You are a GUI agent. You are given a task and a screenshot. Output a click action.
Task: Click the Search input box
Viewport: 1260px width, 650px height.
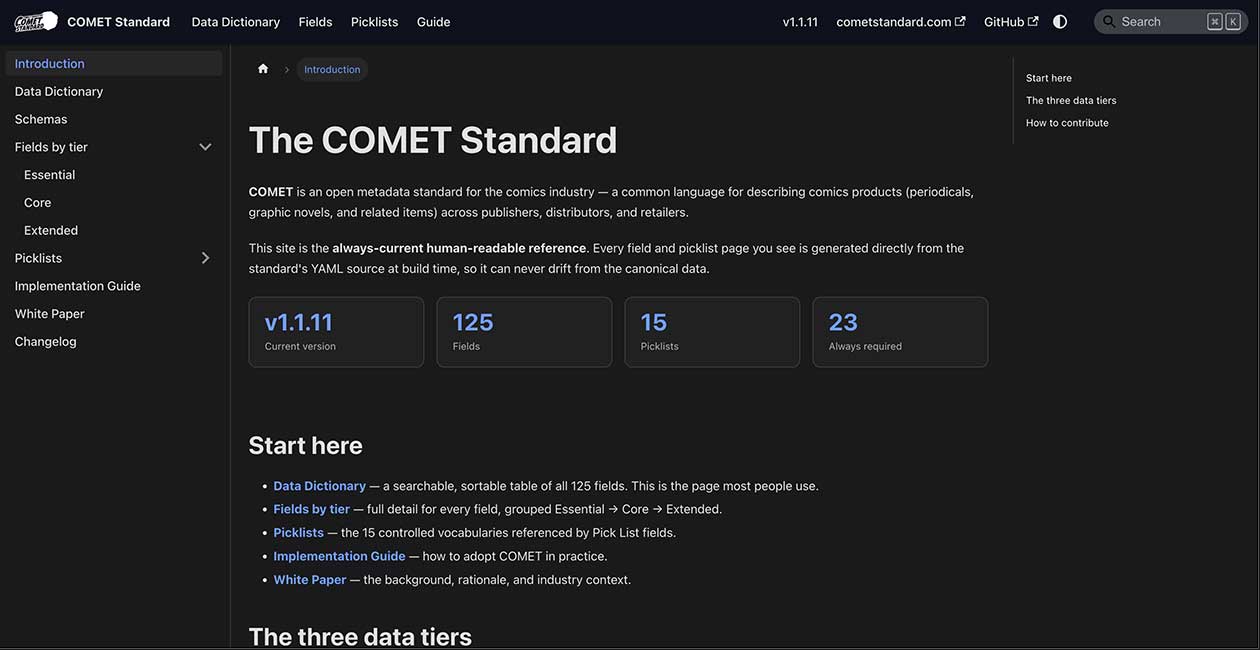[1171, 21]
